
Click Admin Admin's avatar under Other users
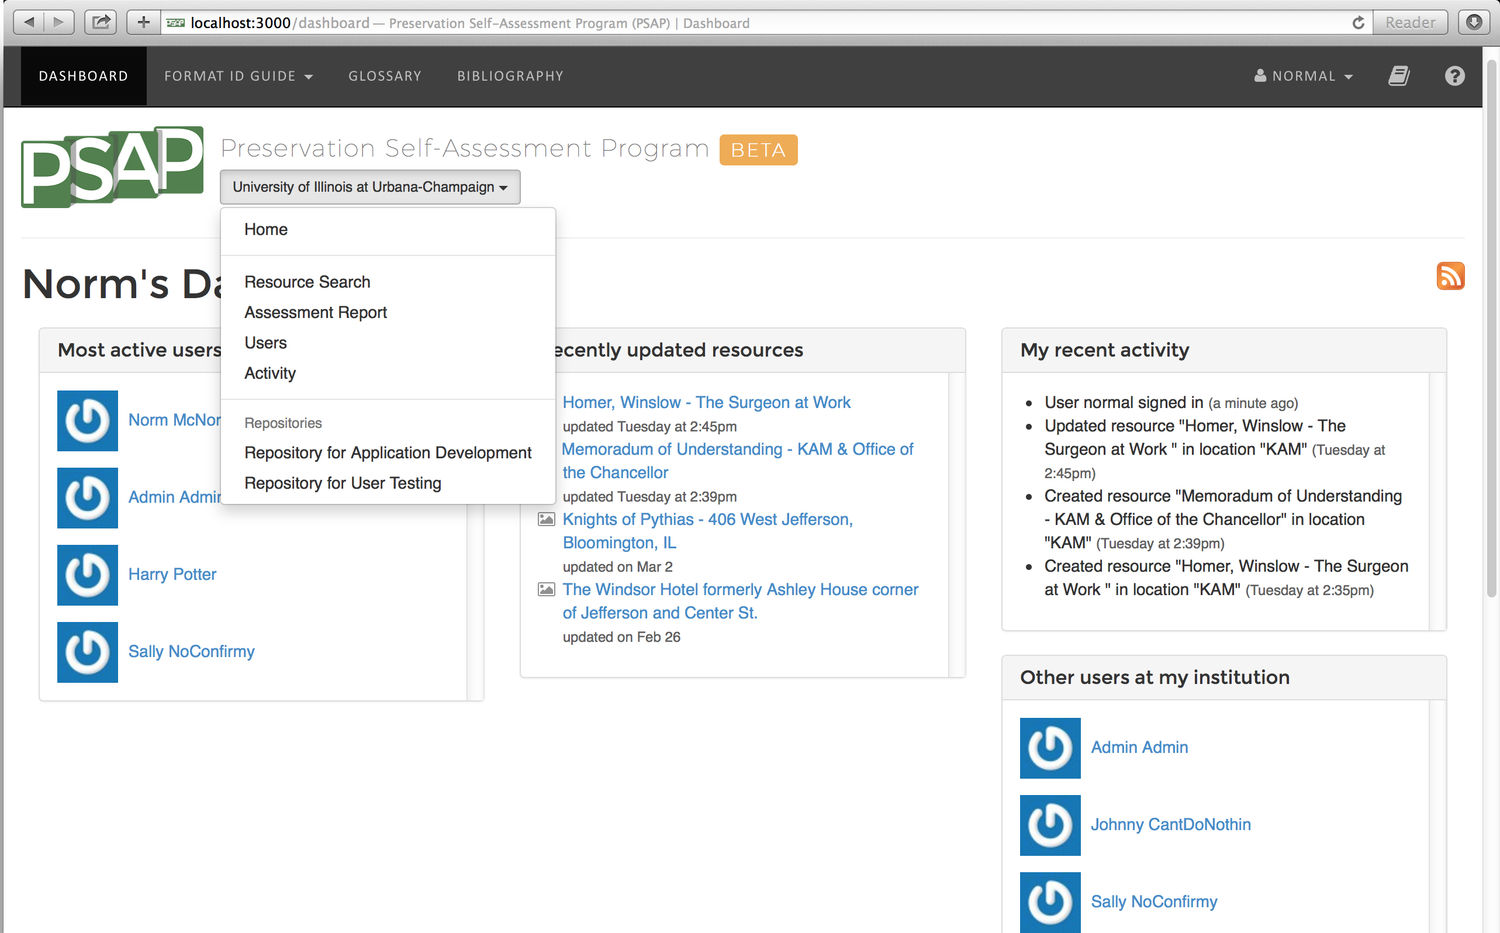click(x=1049, y=748)
